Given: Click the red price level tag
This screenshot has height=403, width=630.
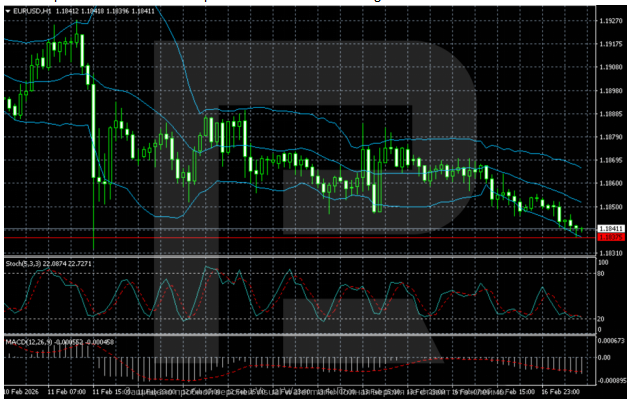Looking at the screenshot, I should pyautogui.click(x=610, y=238).
